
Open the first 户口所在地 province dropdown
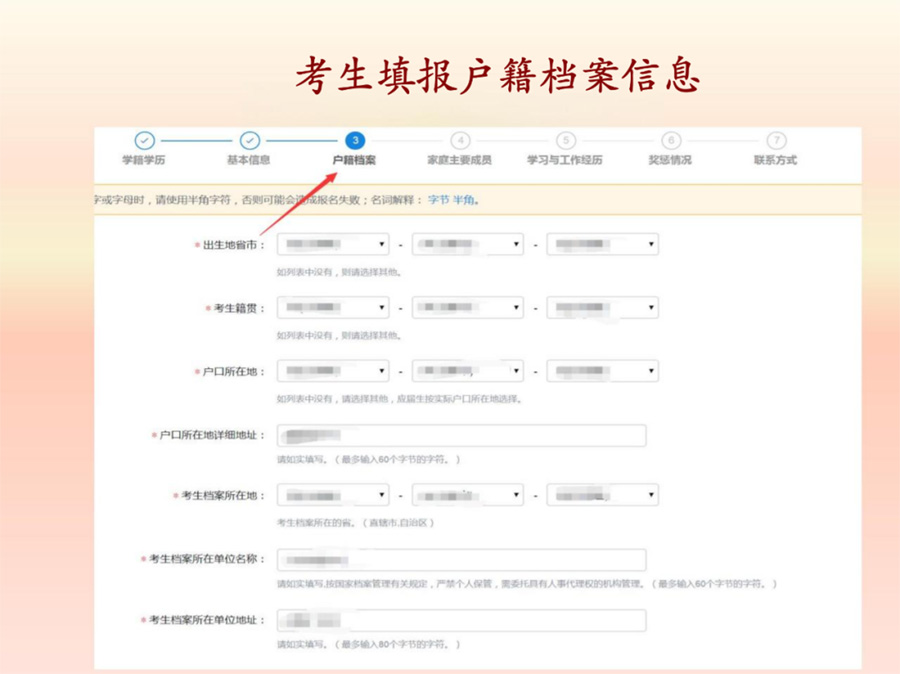coord(333,371)
